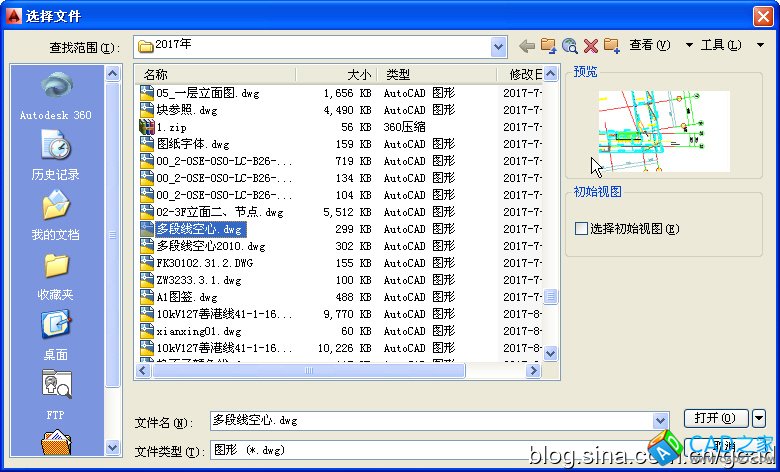
Task: Expand the 文件名 combo box arrow
Action: (660, 421)
